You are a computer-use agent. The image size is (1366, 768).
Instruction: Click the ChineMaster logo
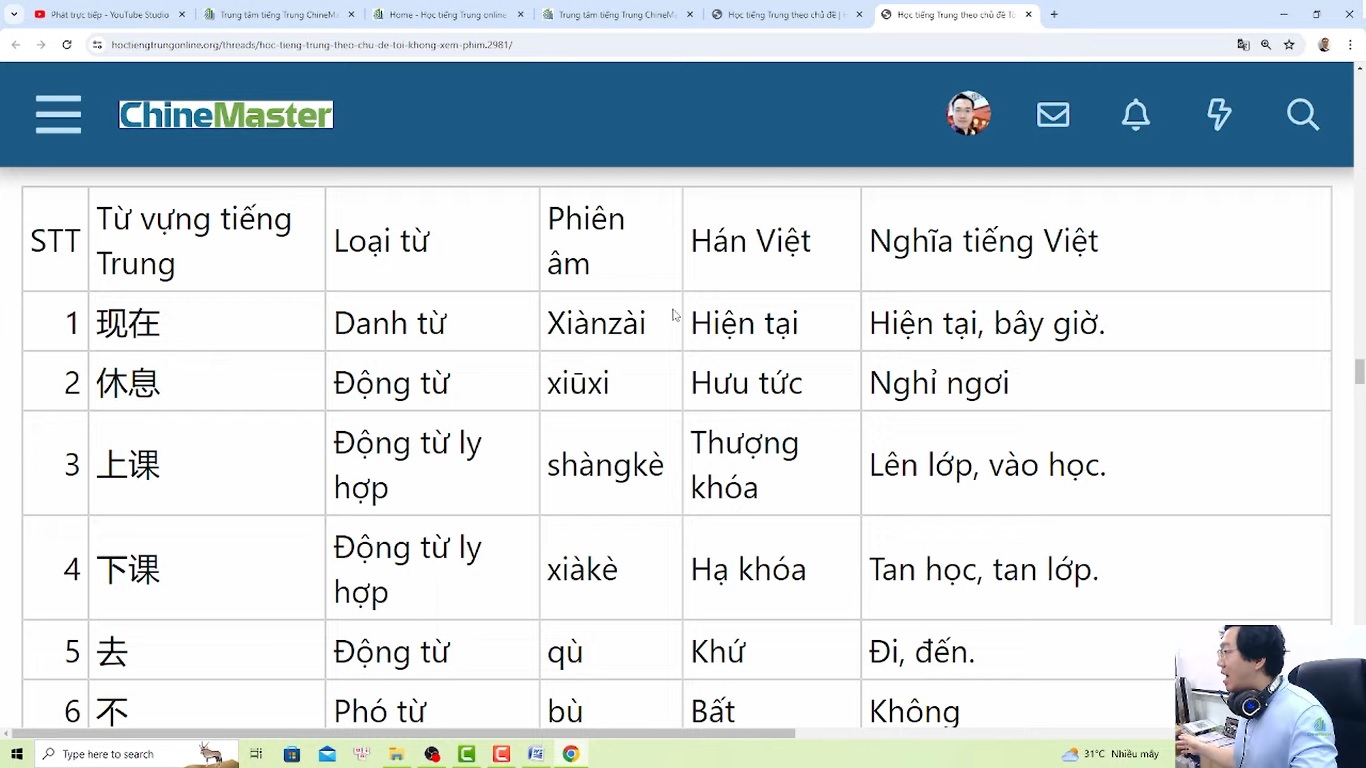coord(226,115)
